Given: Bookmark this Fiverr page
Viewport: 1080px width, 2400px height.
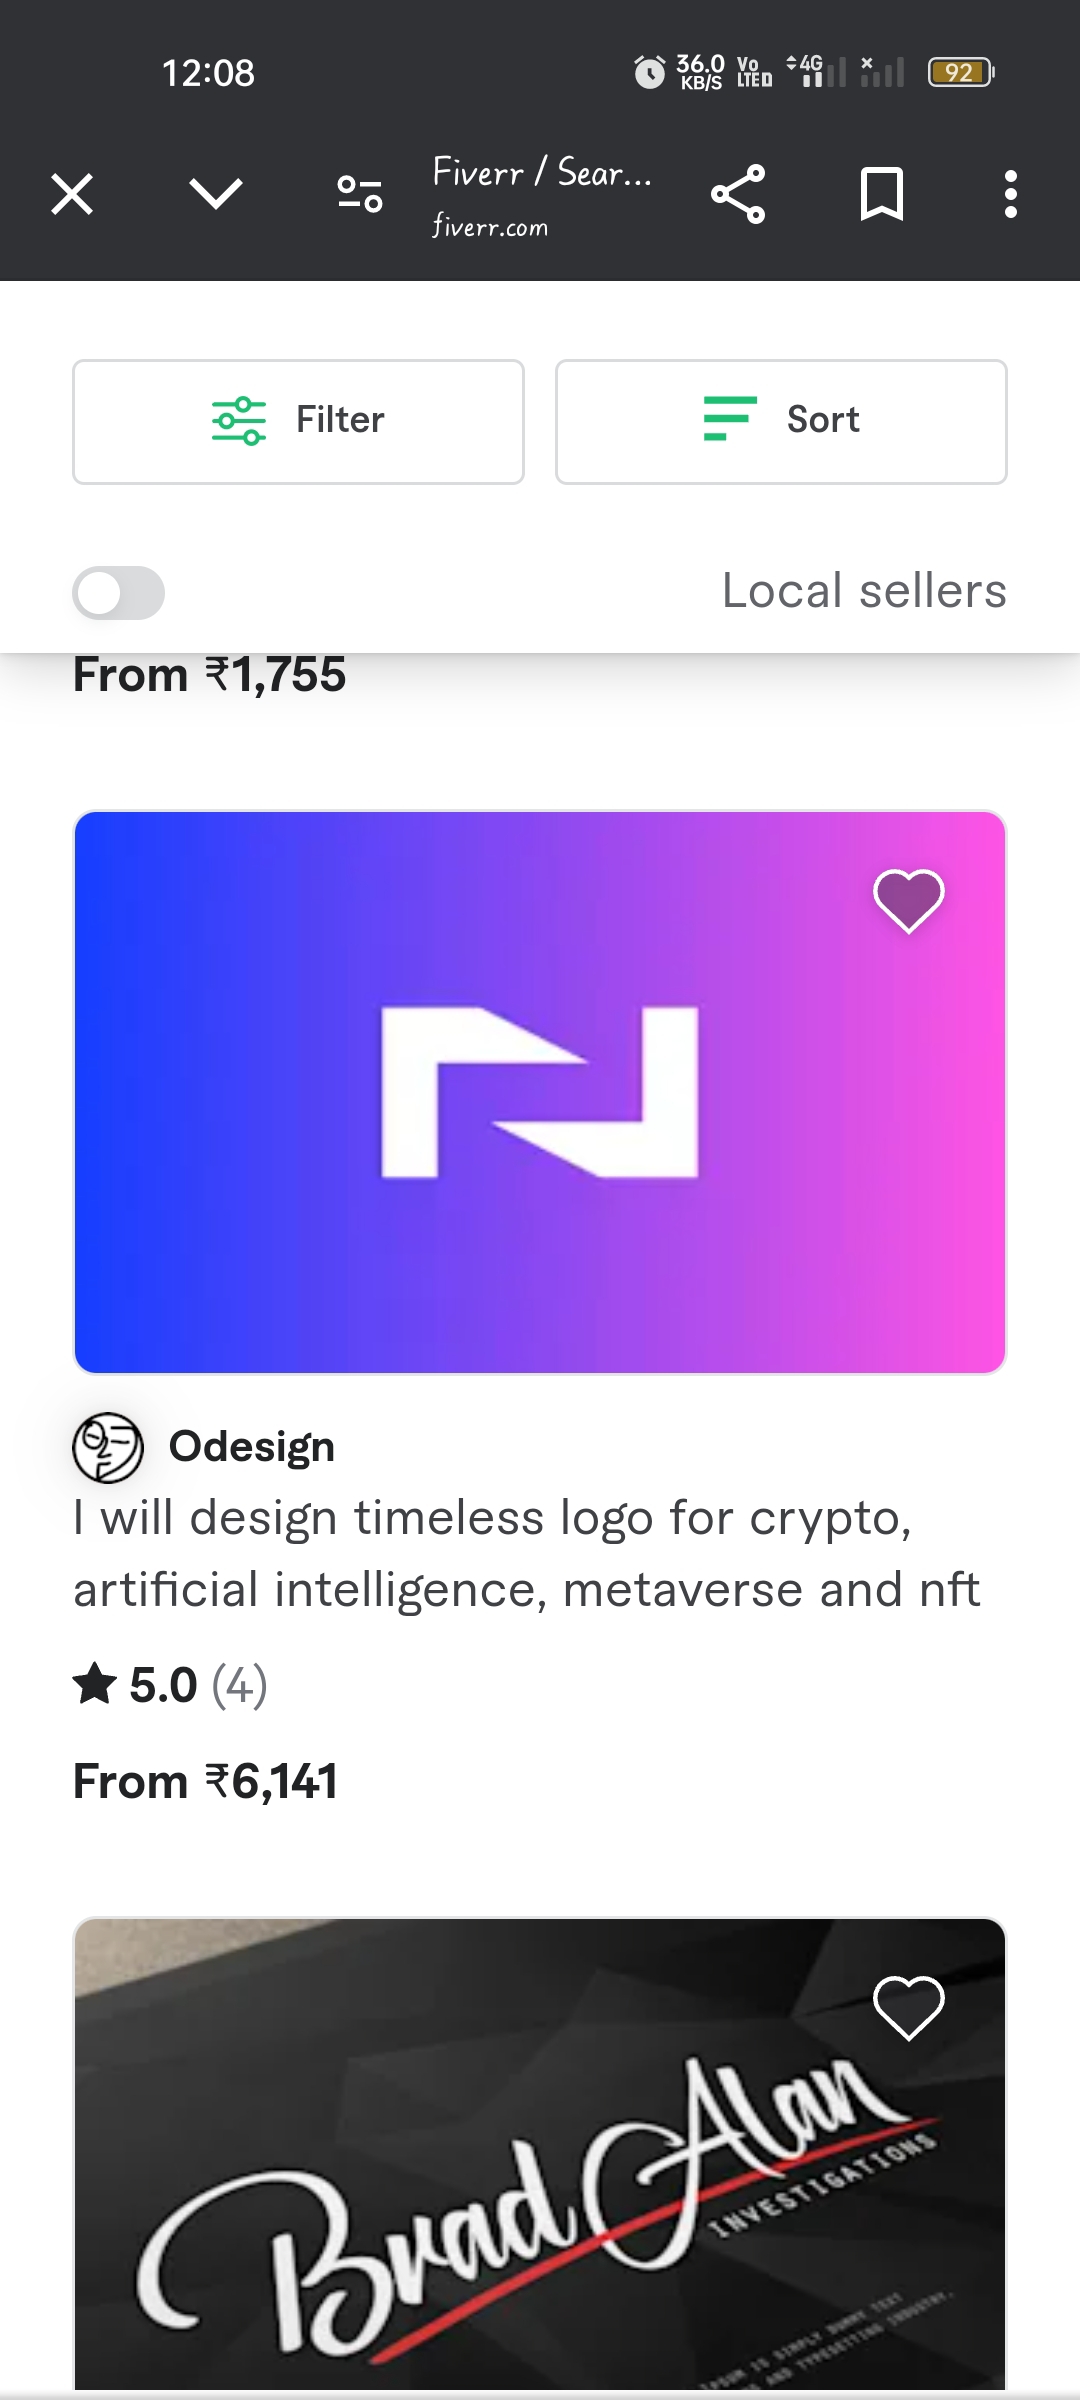Looking at the screenshot, I should pos(882,194).
